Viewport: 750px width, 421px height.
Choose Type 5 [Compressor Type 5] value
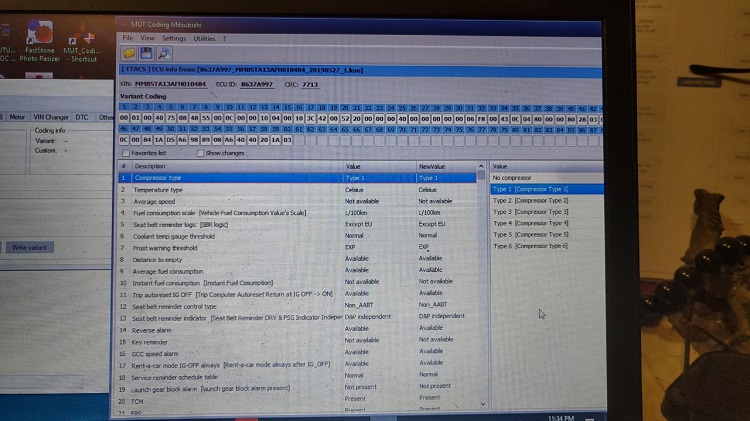point(547,234)
